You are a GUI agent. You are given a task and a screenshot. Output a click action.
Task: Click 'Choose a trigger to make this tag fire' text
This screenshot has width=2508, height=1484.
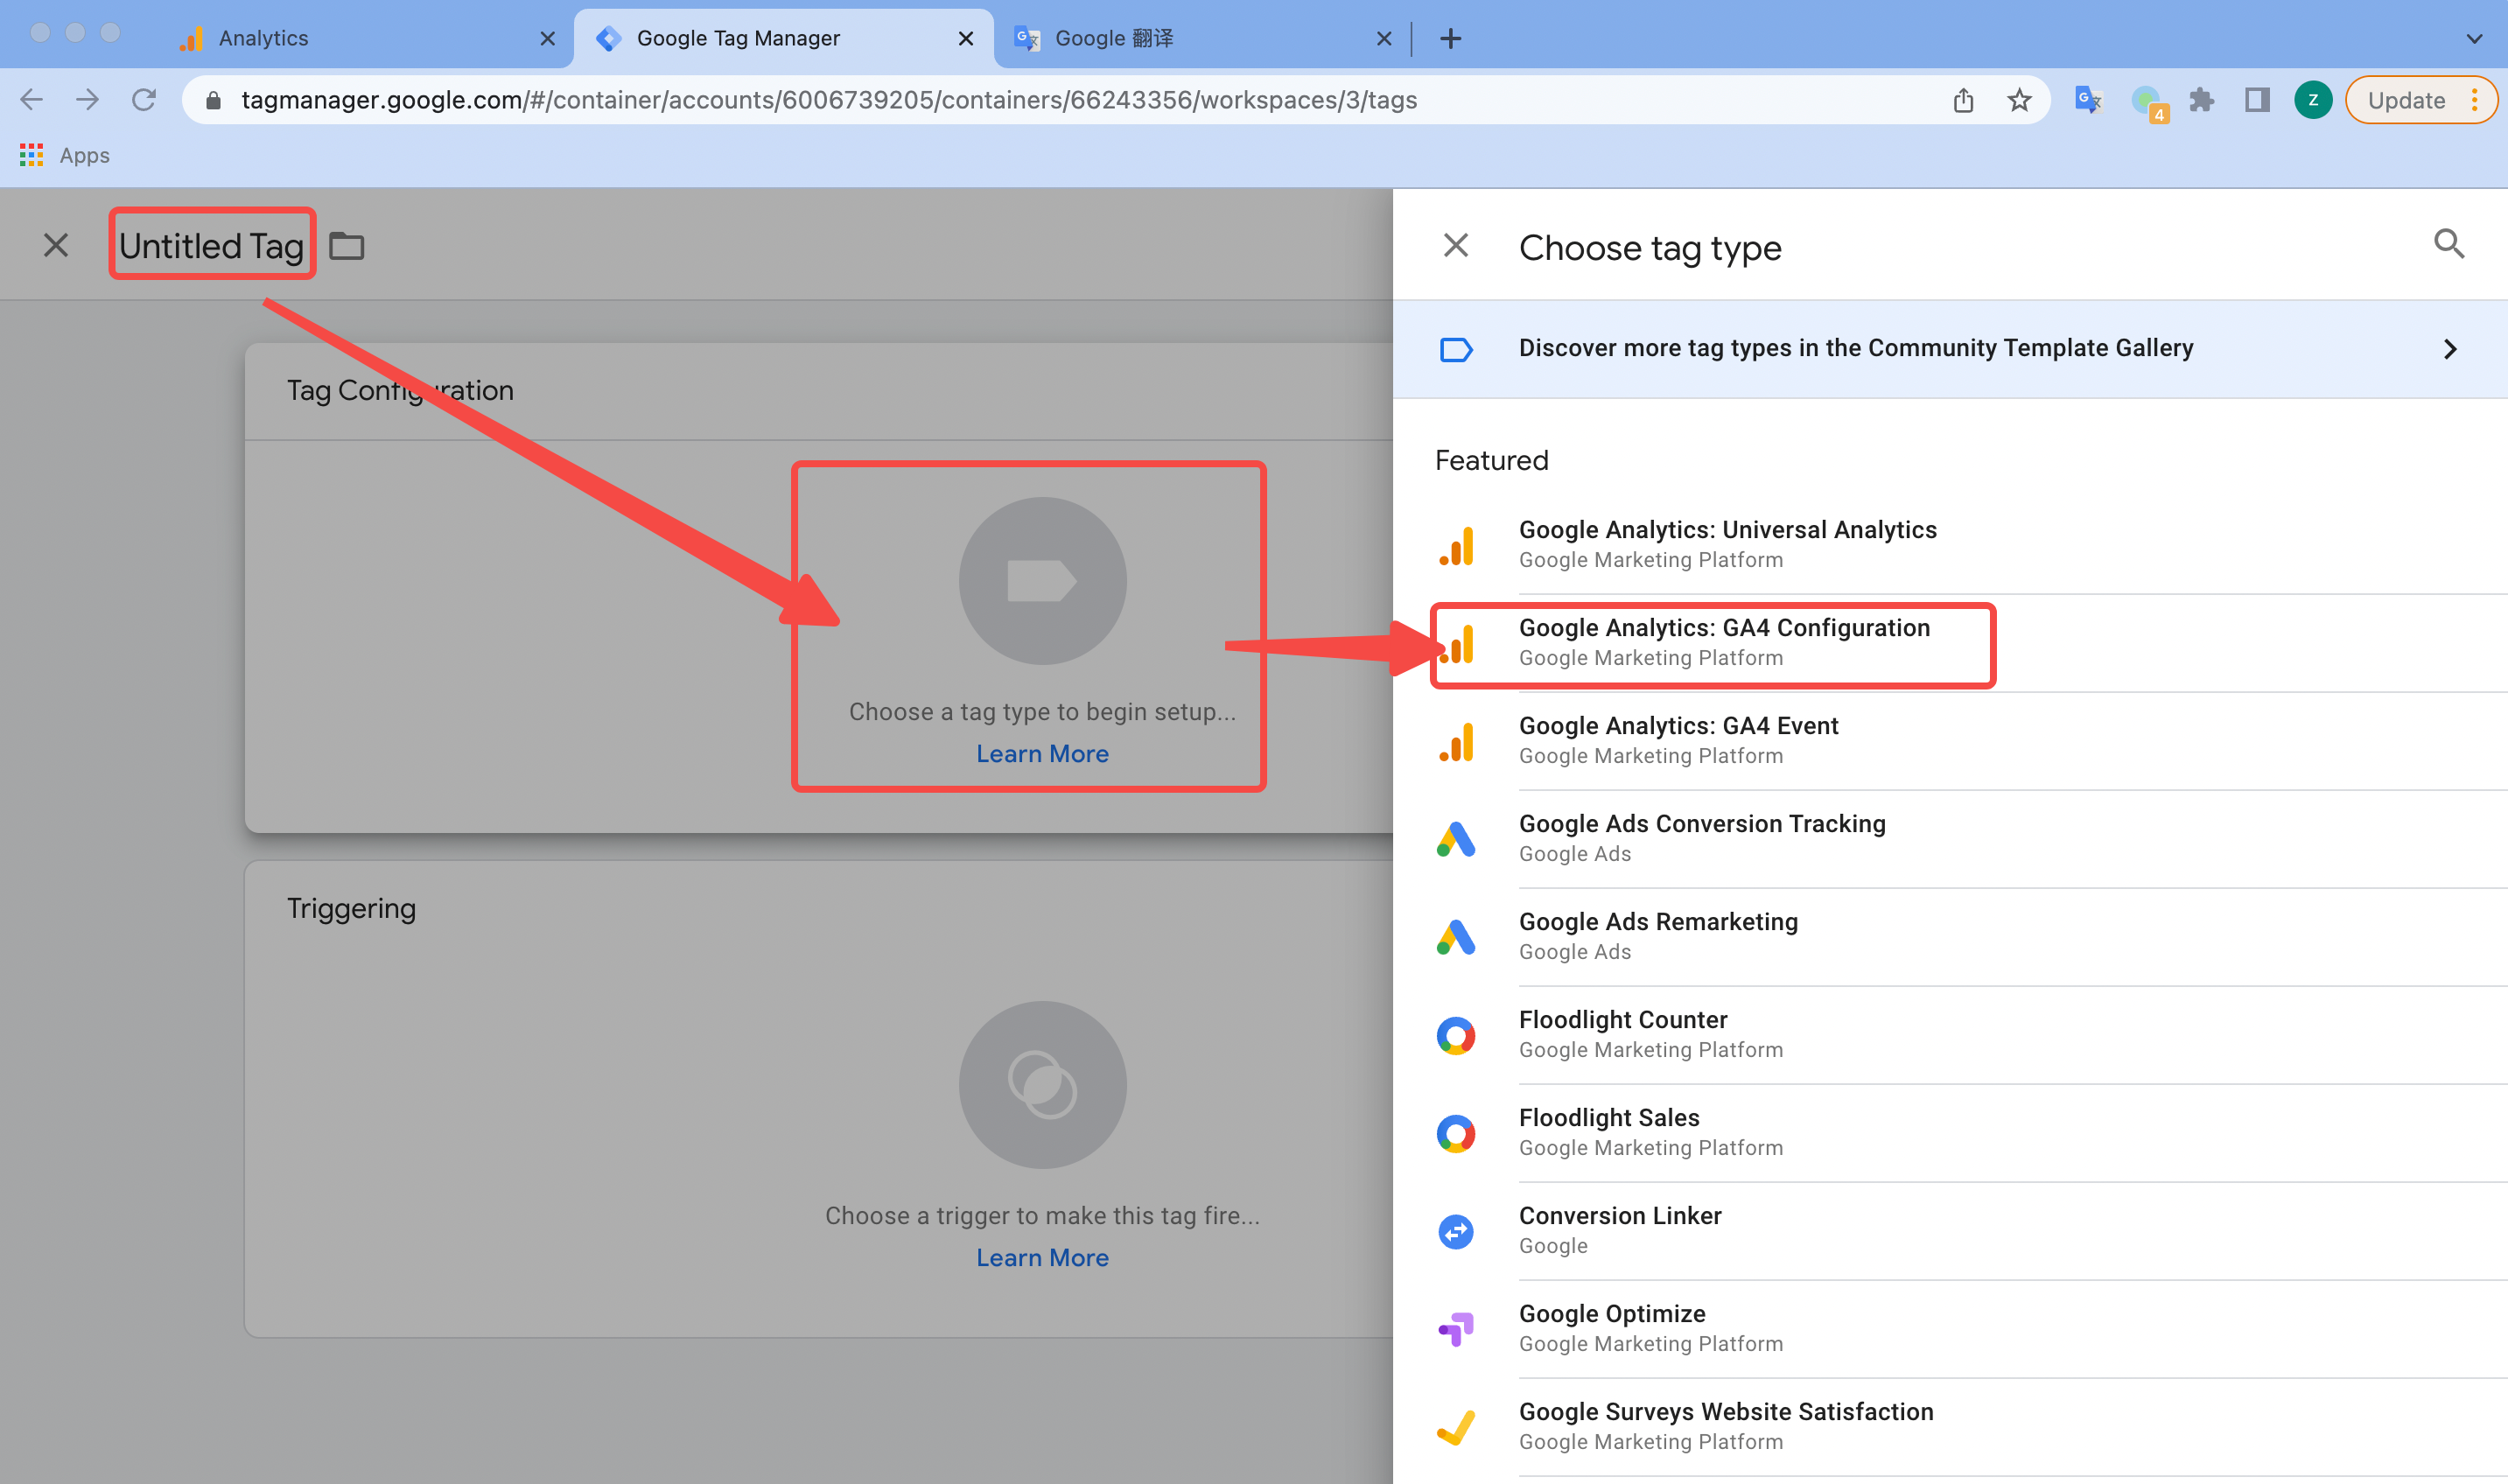click(x=1042, y=1215)
